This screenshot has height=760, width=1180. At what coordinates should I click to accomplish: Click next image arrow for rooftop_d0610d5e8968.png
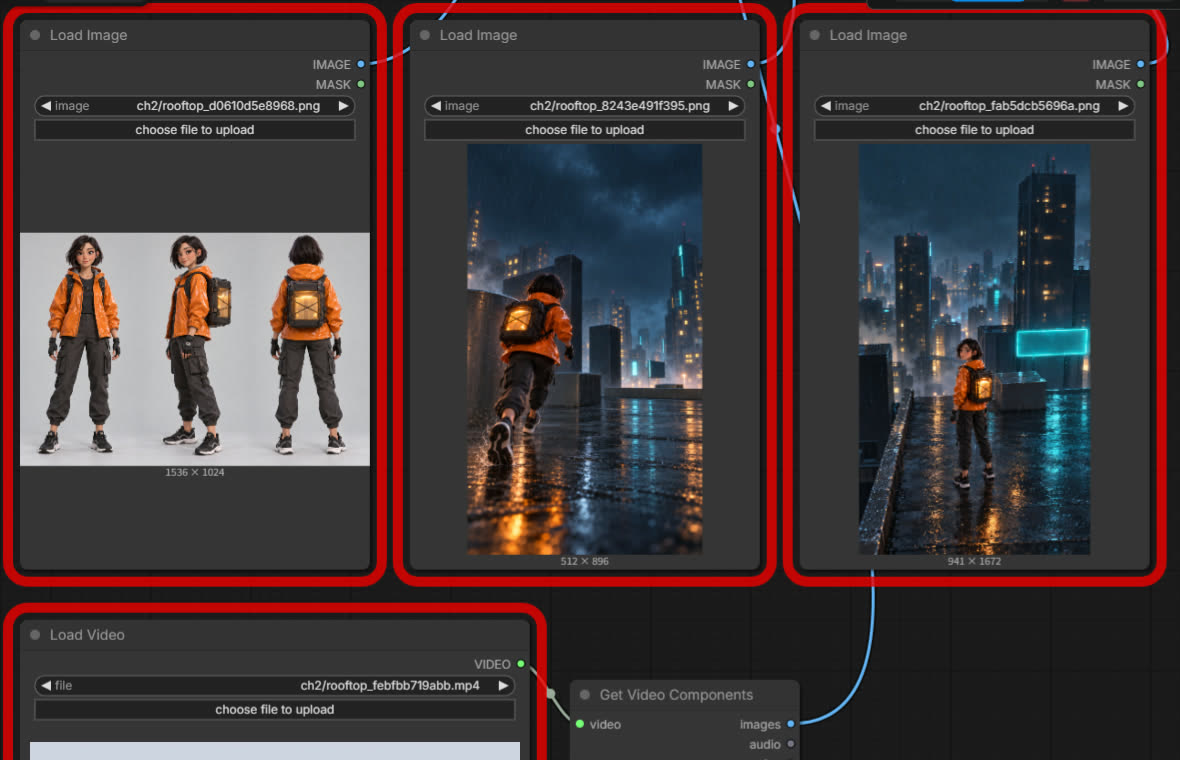click(x=343, y=106)
